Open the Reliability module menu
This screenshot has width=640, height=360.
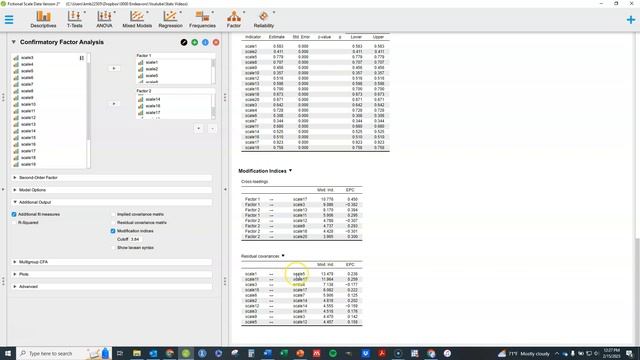264,19
